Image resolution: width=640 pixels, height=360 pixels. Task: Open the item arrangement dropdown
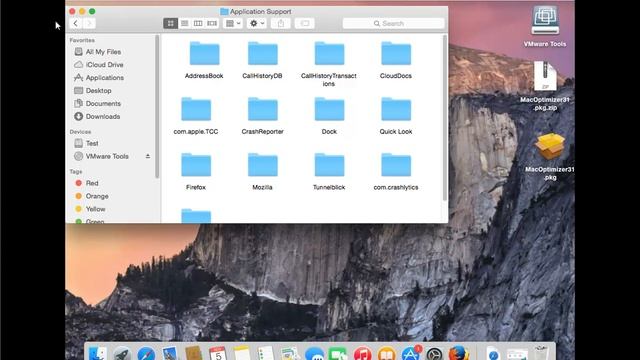pyautogui.click(x=233, y=23)
